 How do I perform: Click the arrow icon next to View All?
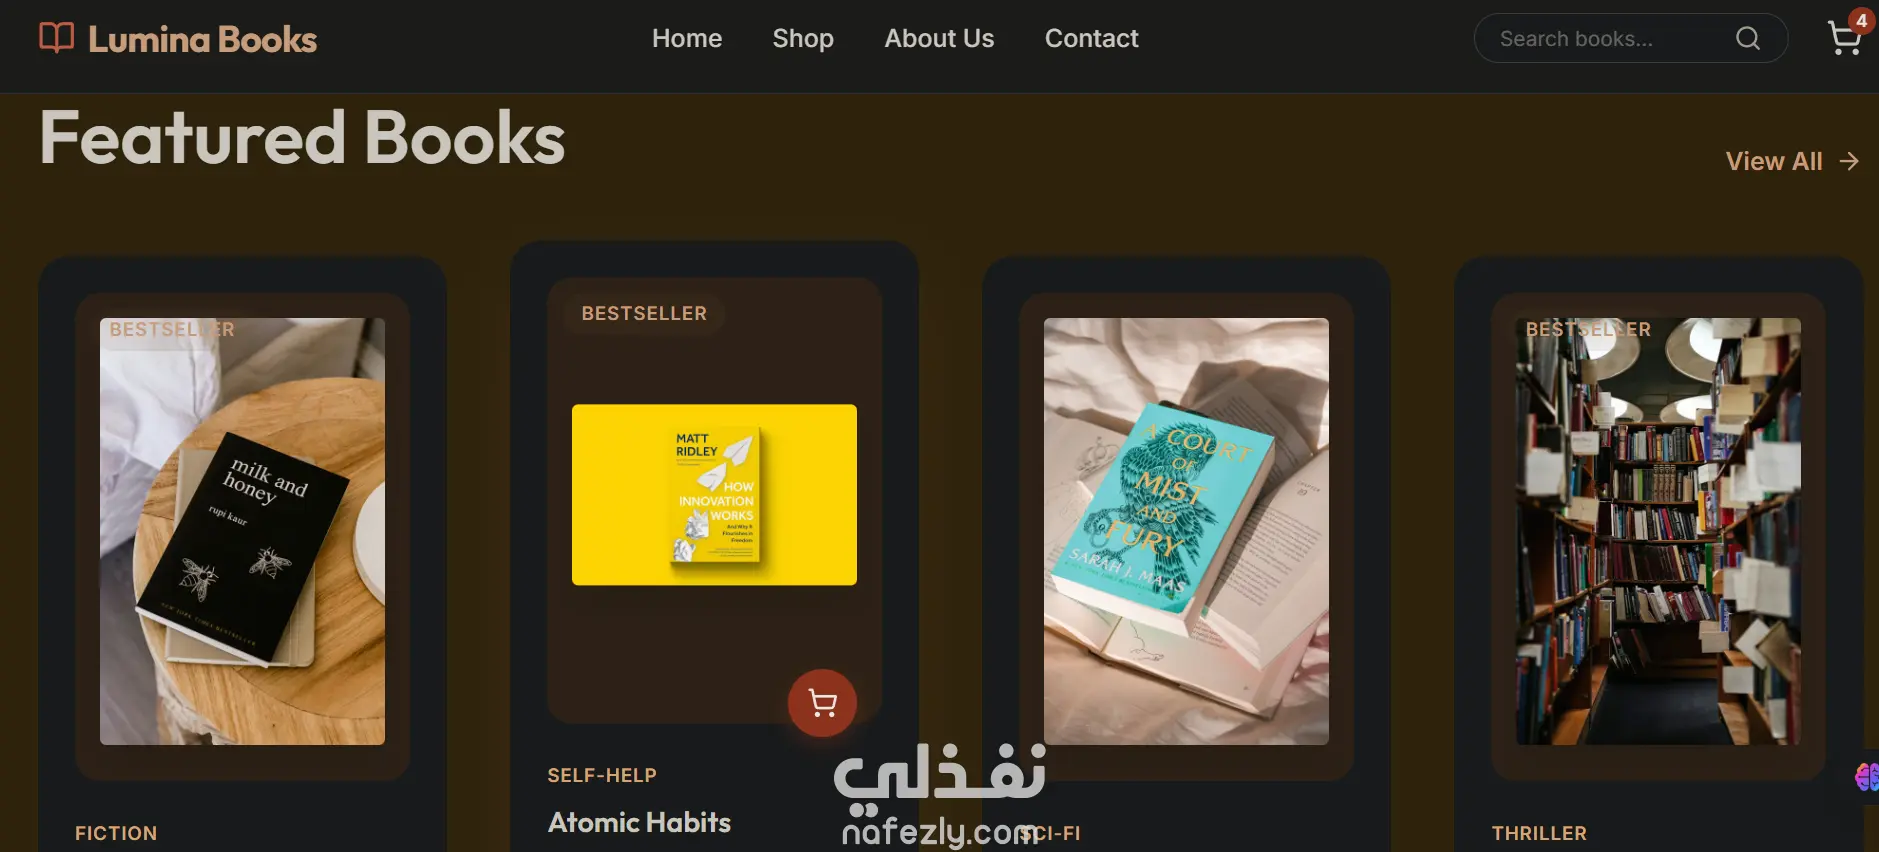[x=1849, y=161]
